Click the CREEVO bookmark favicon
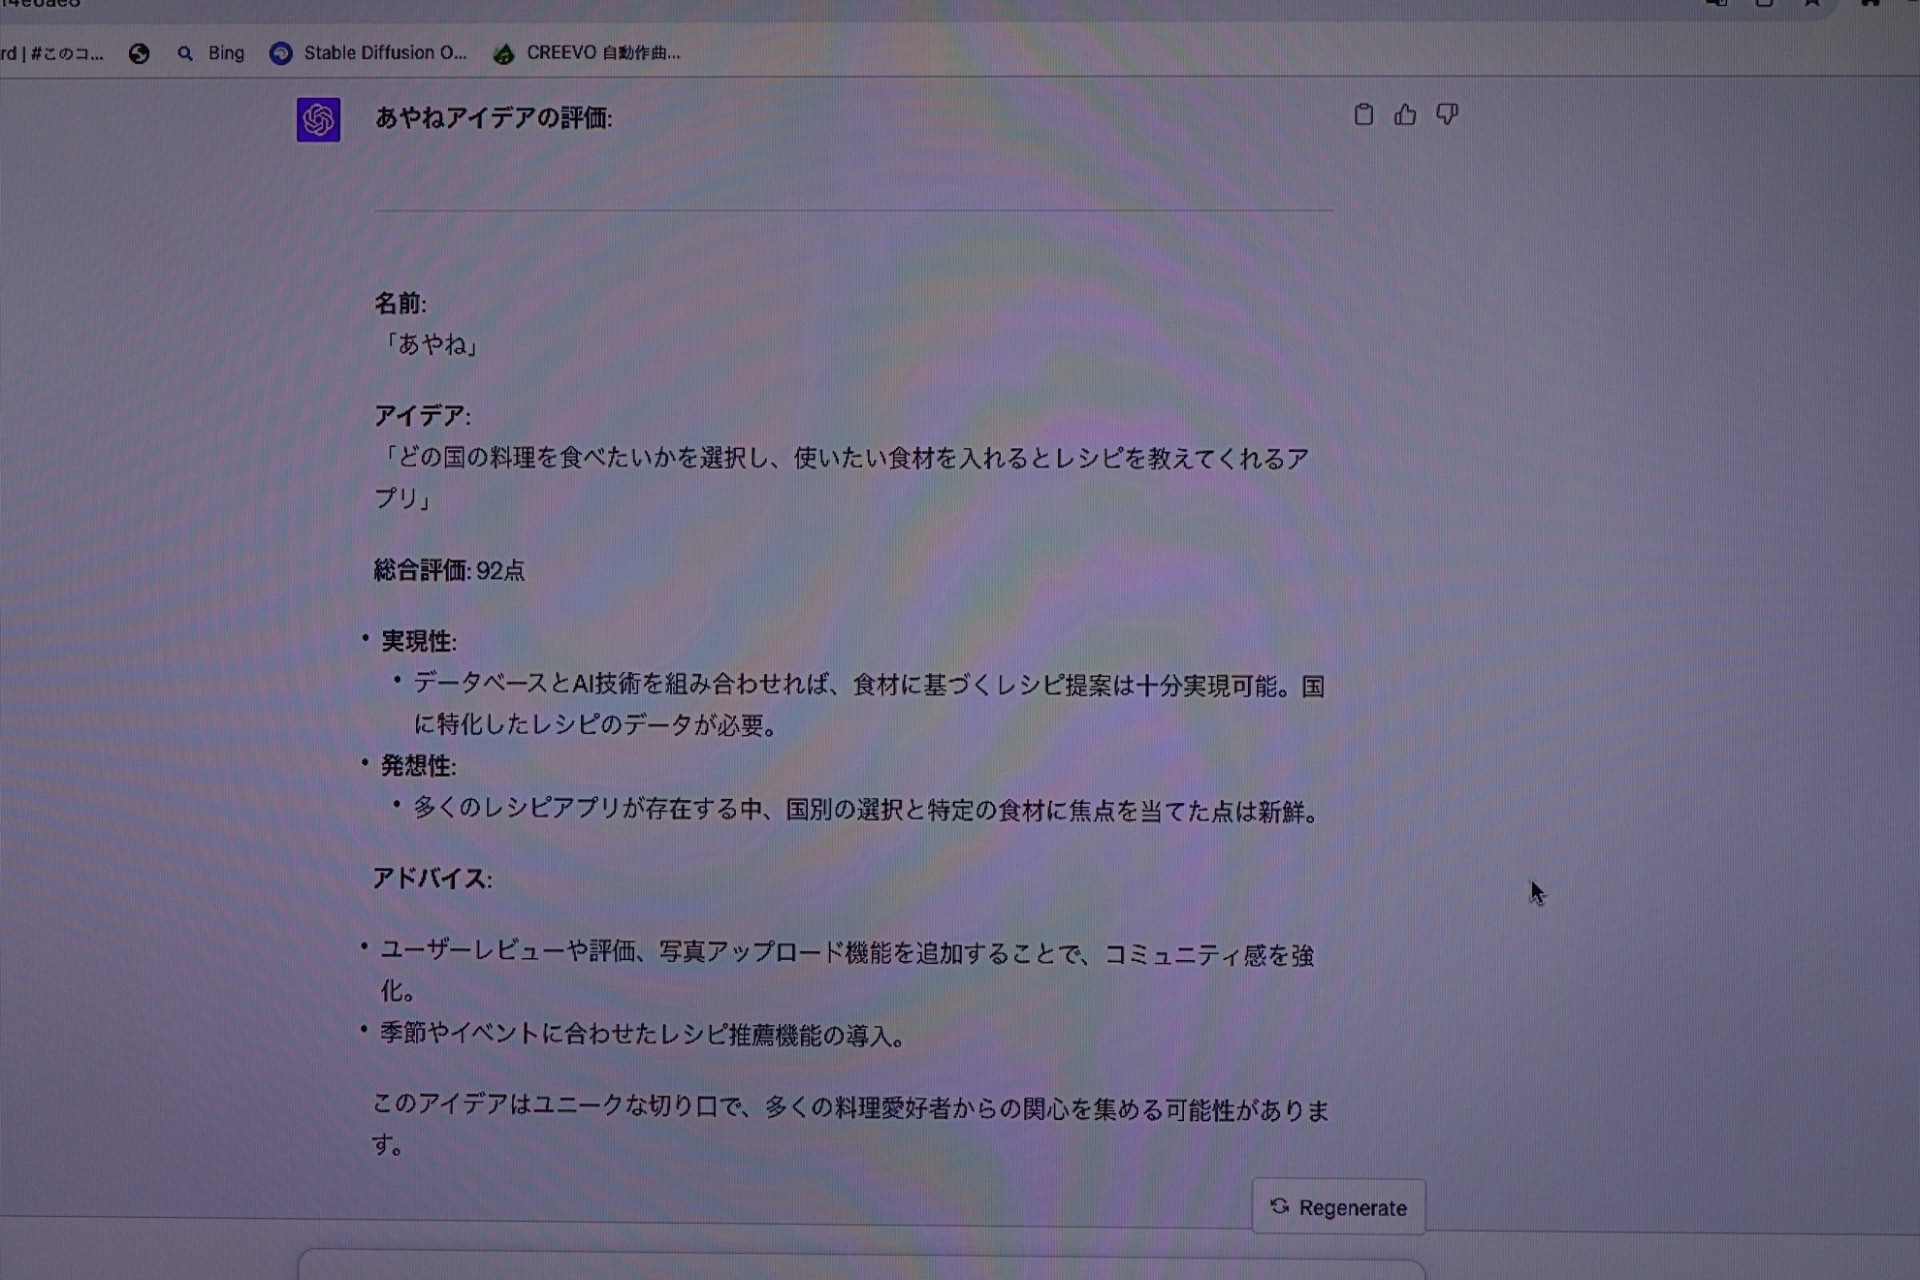The image size is (1920, 1280). pos(504,55)
